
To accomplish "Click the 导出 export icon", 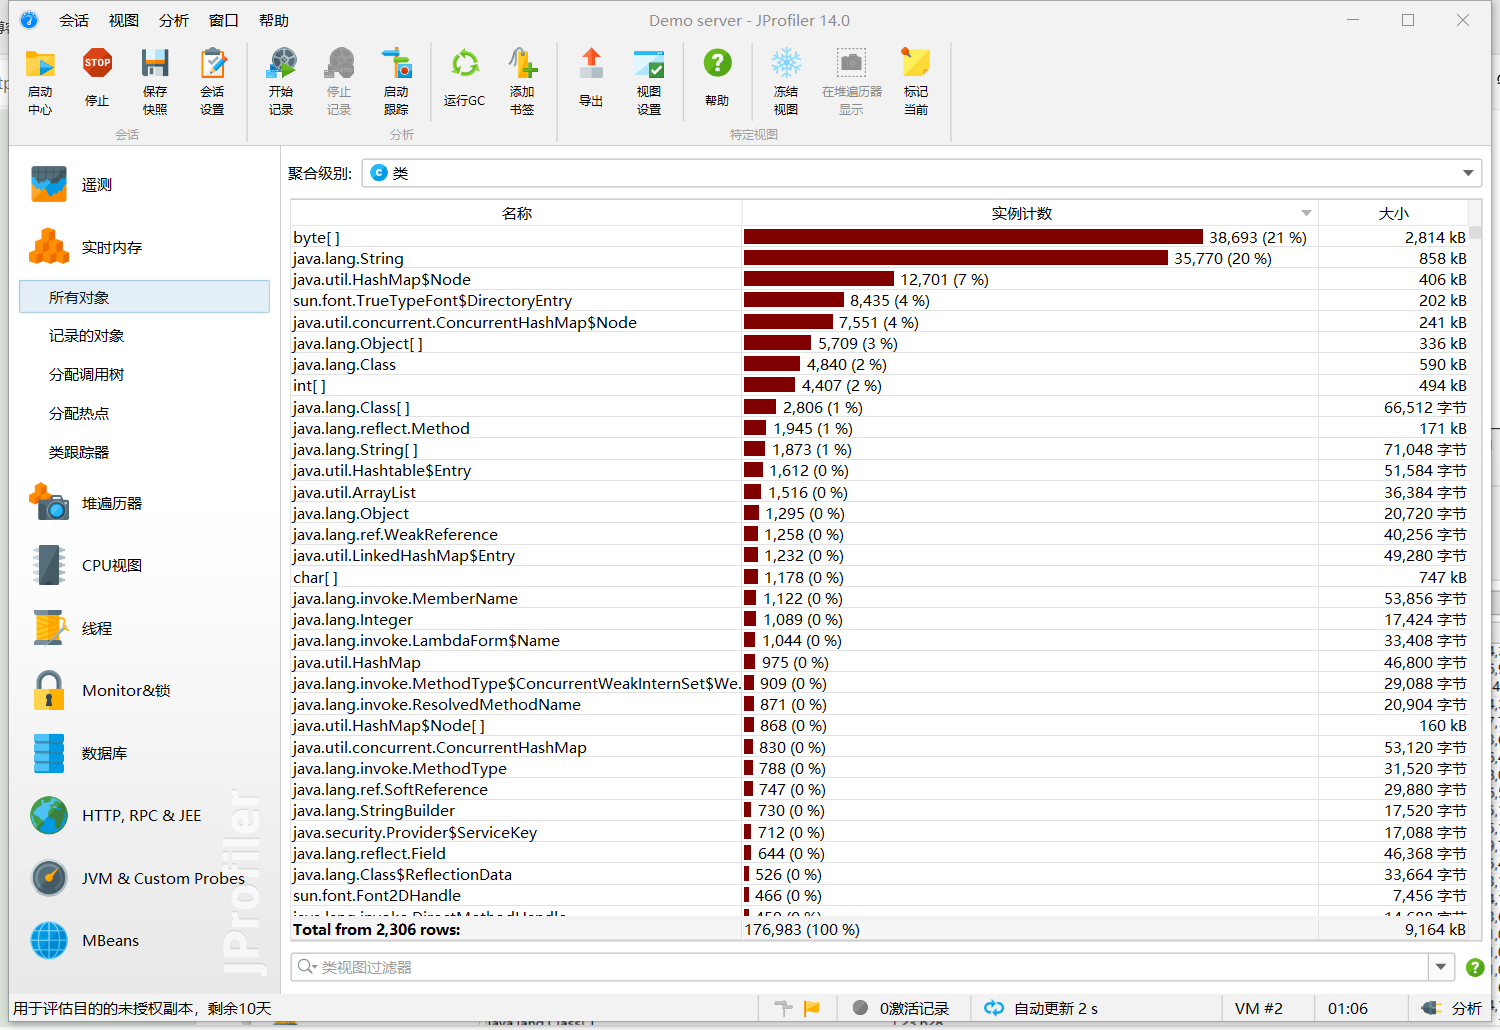I will (x=591, y=64).
